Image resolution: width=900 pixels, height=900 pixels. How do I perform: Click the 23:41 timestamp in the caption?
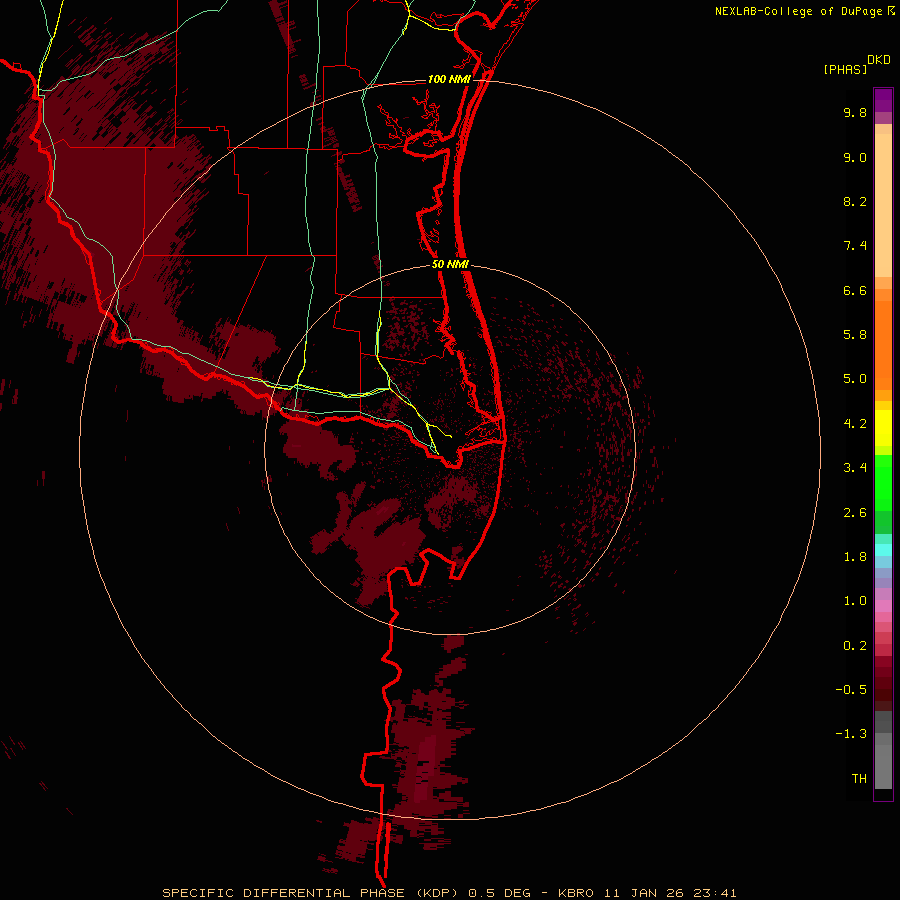tap(716, 893)
